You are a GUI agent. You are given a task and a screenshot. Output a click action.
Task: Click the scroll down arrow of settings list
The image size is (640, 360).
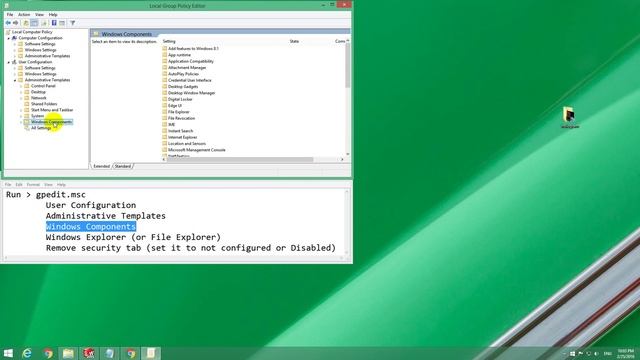[x=348, y=154]
